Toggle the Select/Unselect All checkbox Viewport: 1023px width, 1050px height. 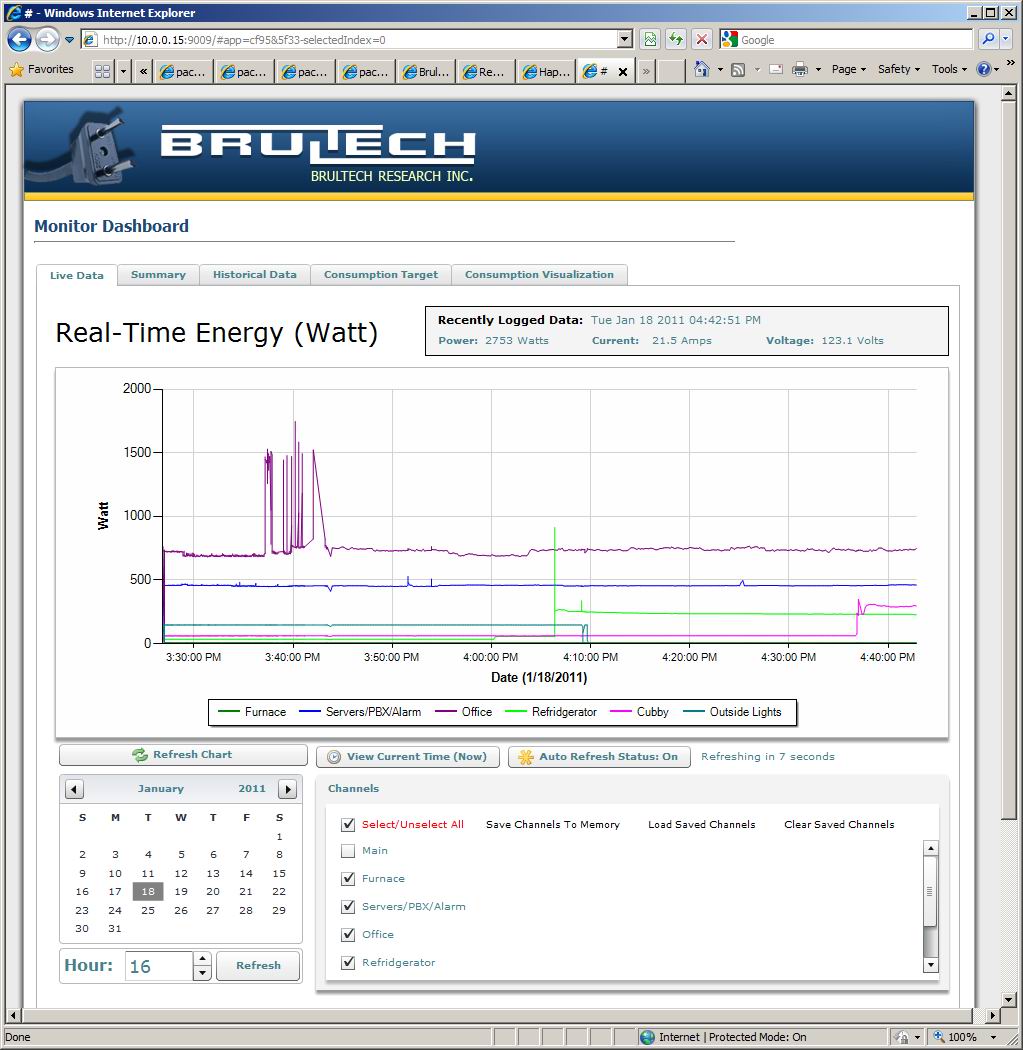(348, 825)
